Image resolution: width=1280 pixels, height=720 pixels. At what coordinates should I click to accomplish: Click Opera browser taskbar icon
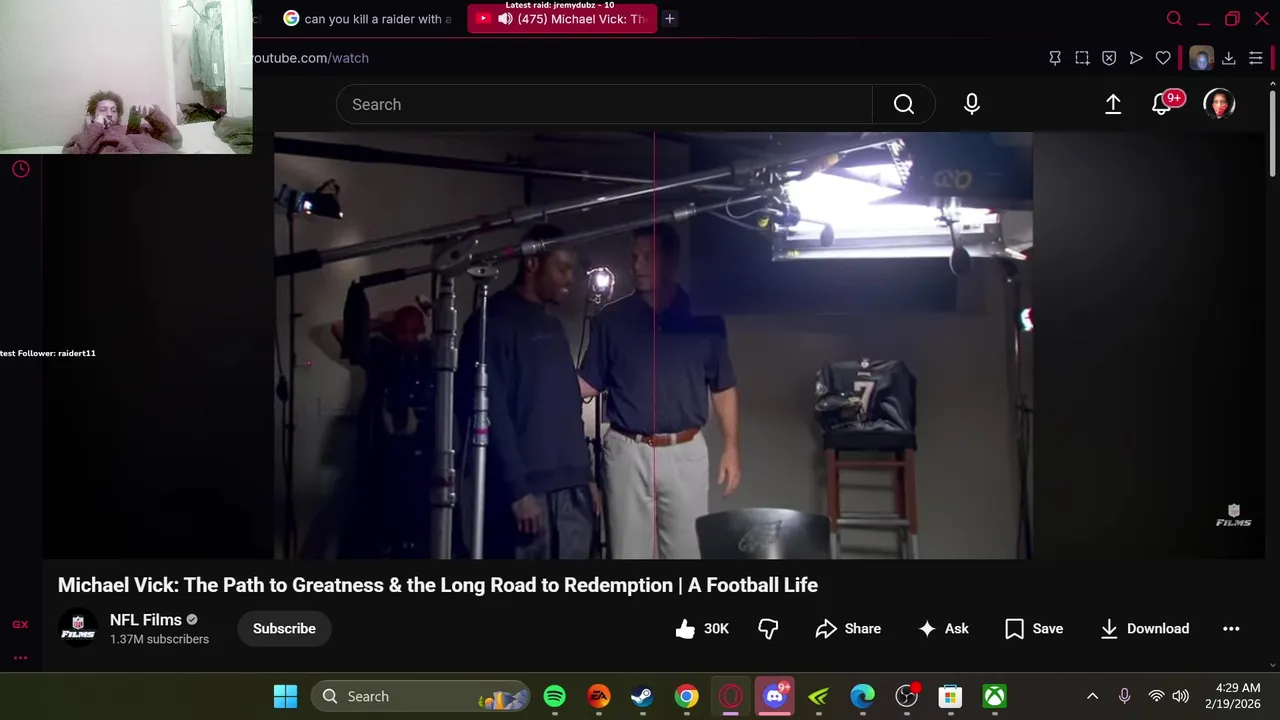731,696
